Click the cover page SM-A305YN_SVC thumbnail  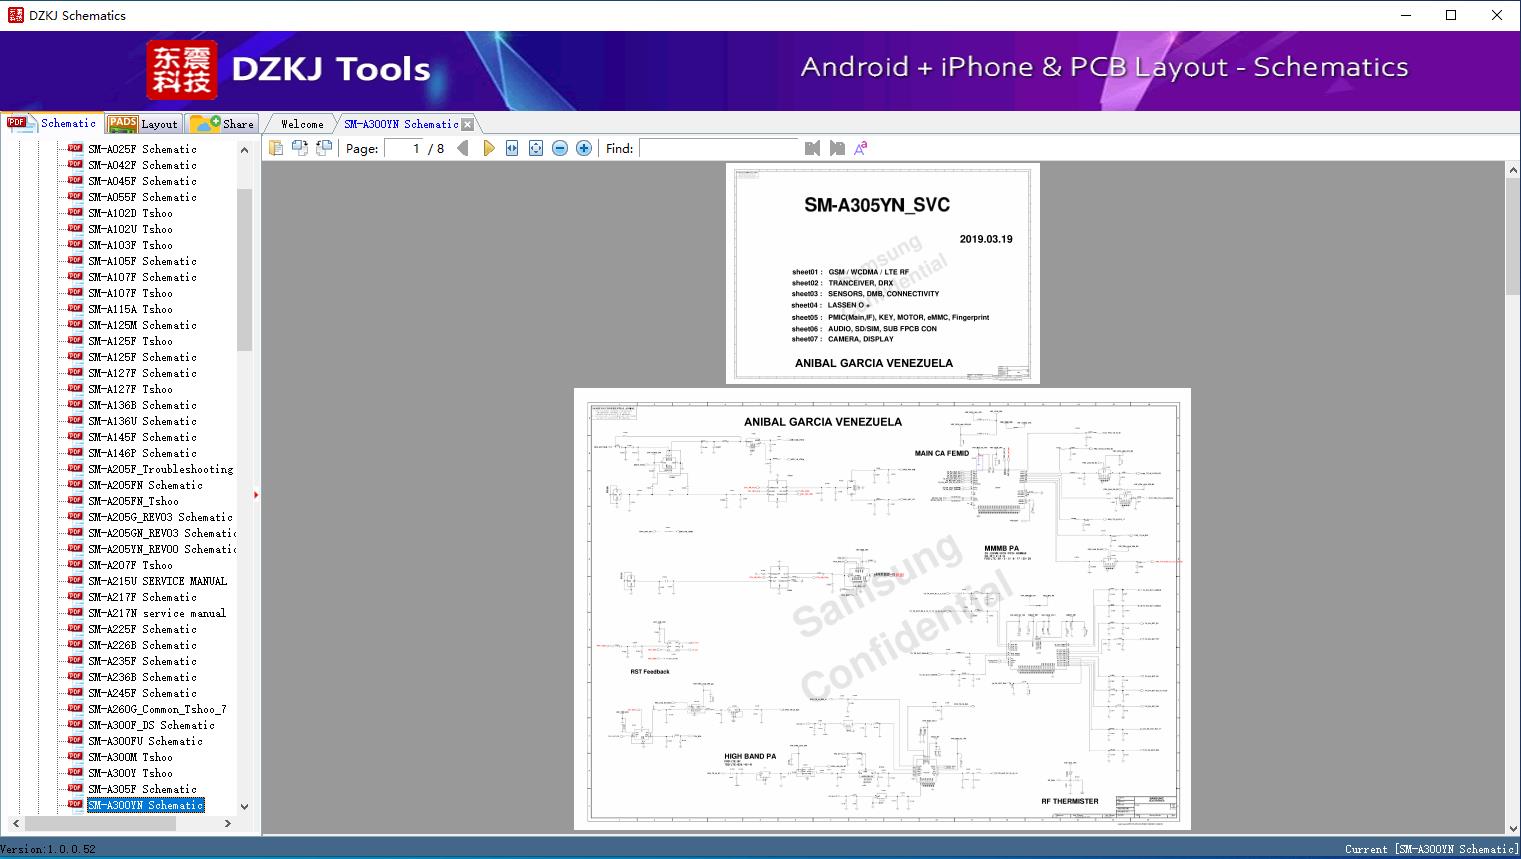(883, 273)
